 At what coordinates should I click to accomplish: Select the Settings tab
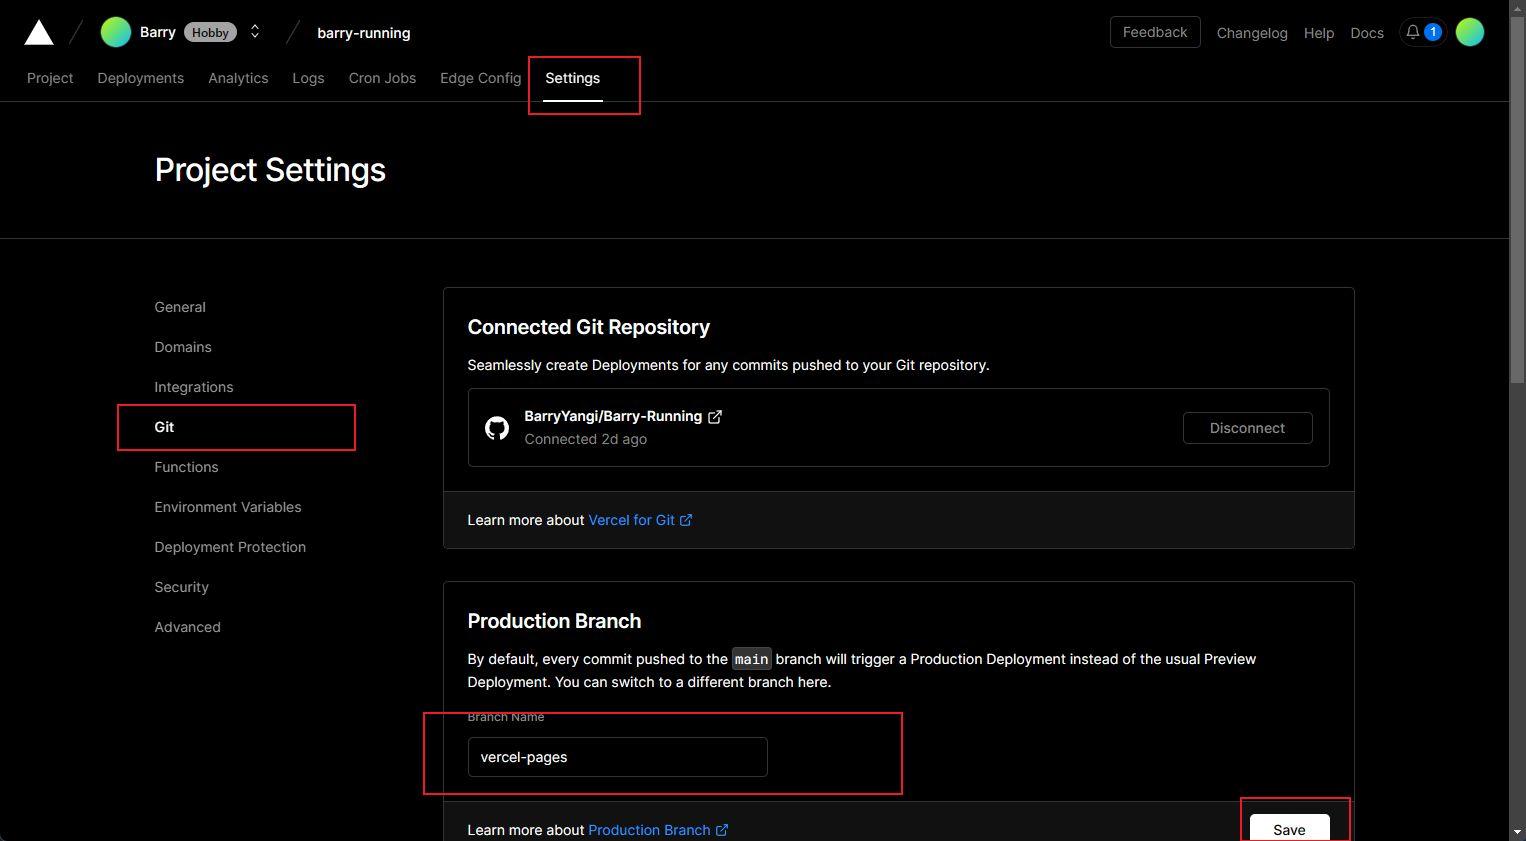click(573, 78)
